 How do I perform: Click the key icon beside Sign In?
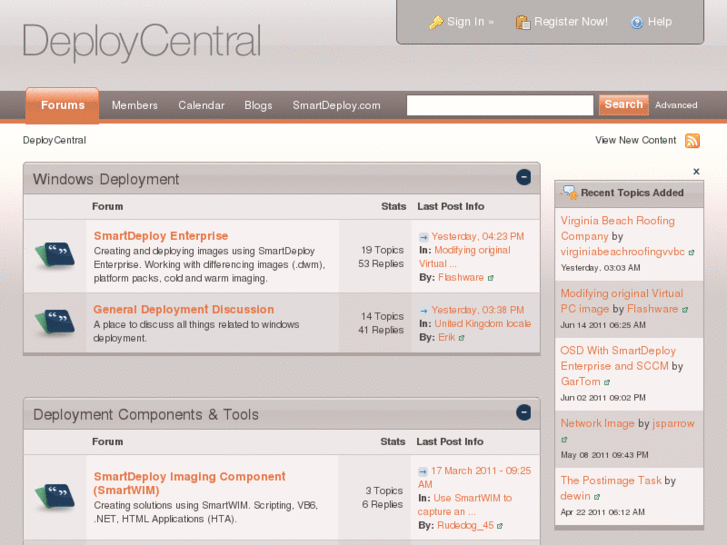436,22
